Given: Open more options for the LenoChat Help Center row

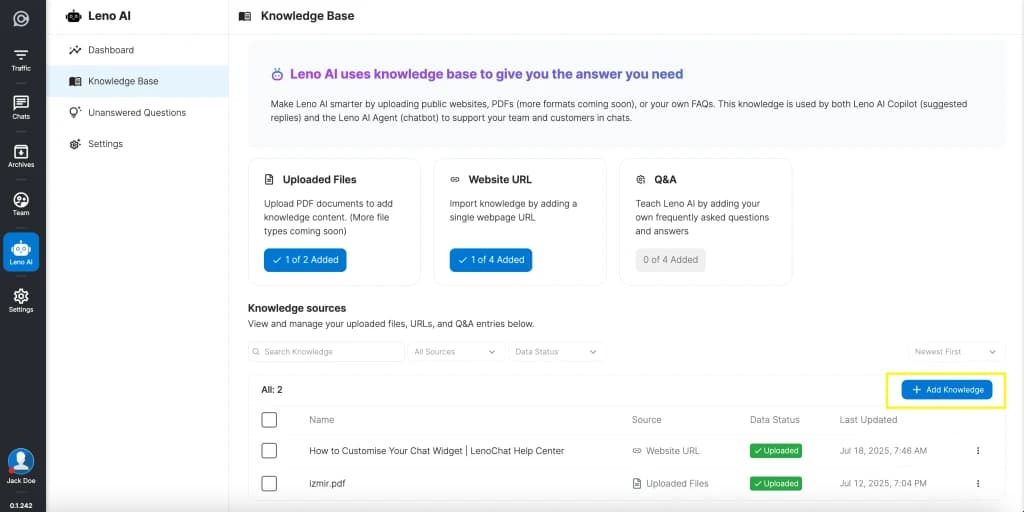Looking at the screenshot, I should [978, 451].
